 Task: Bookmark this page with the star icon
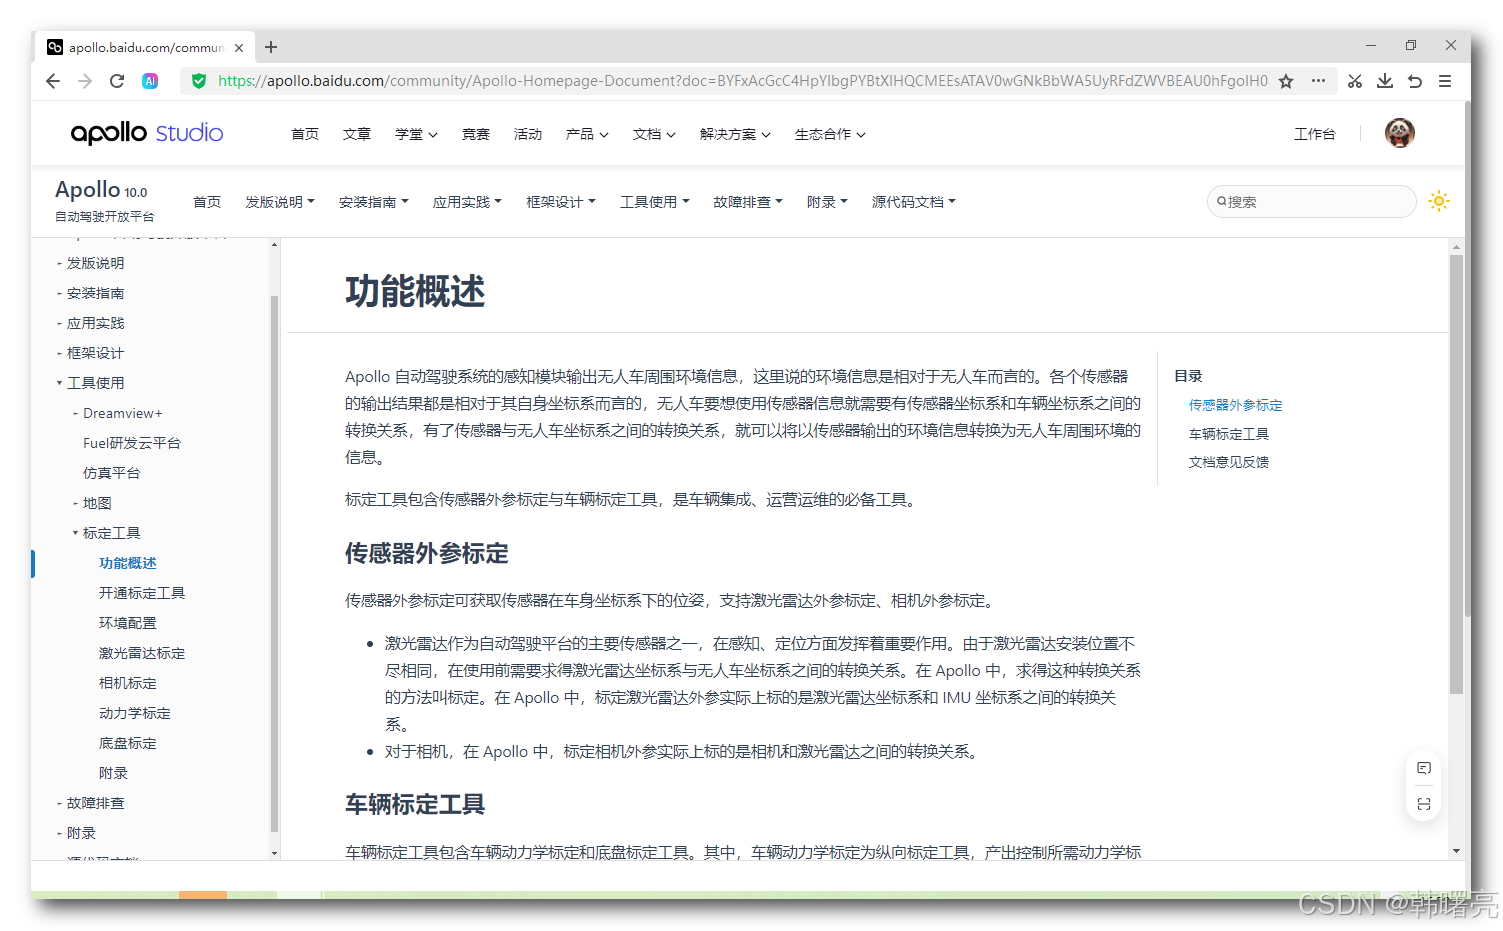pyautogui.click(x=1286, y=81)
